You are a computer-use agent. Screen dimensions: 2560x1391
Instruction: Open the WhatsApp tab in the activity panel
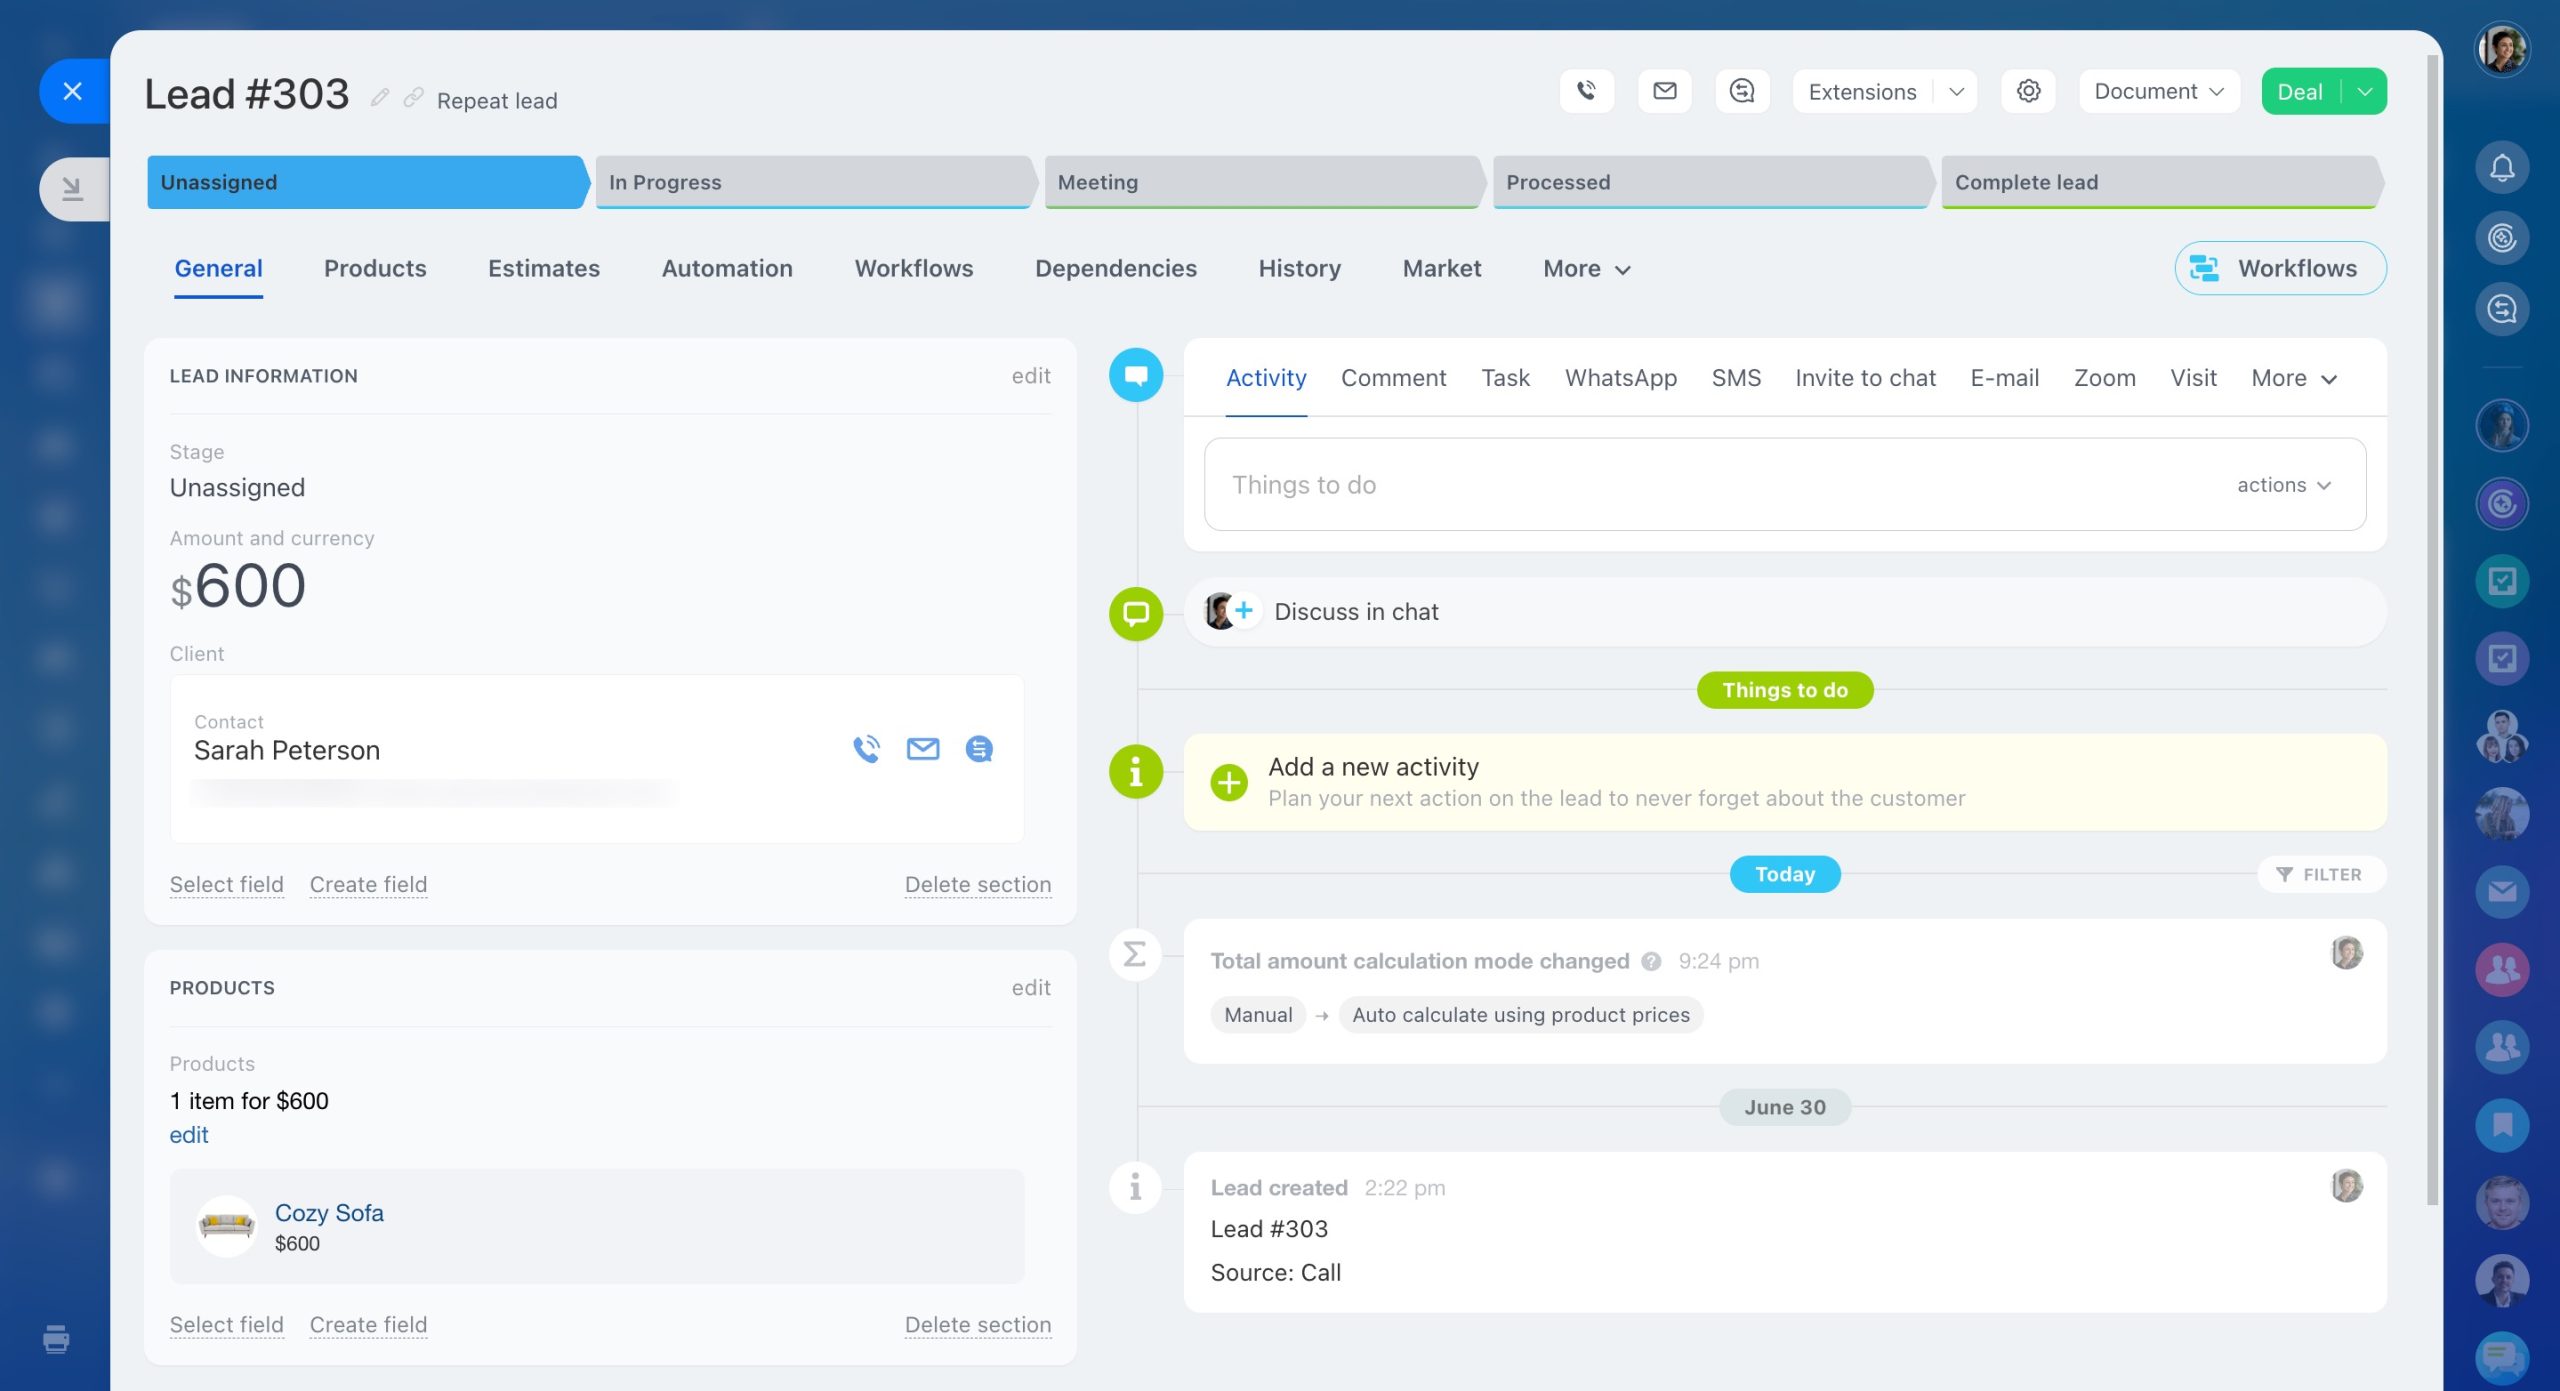(x=1620, y=378)
